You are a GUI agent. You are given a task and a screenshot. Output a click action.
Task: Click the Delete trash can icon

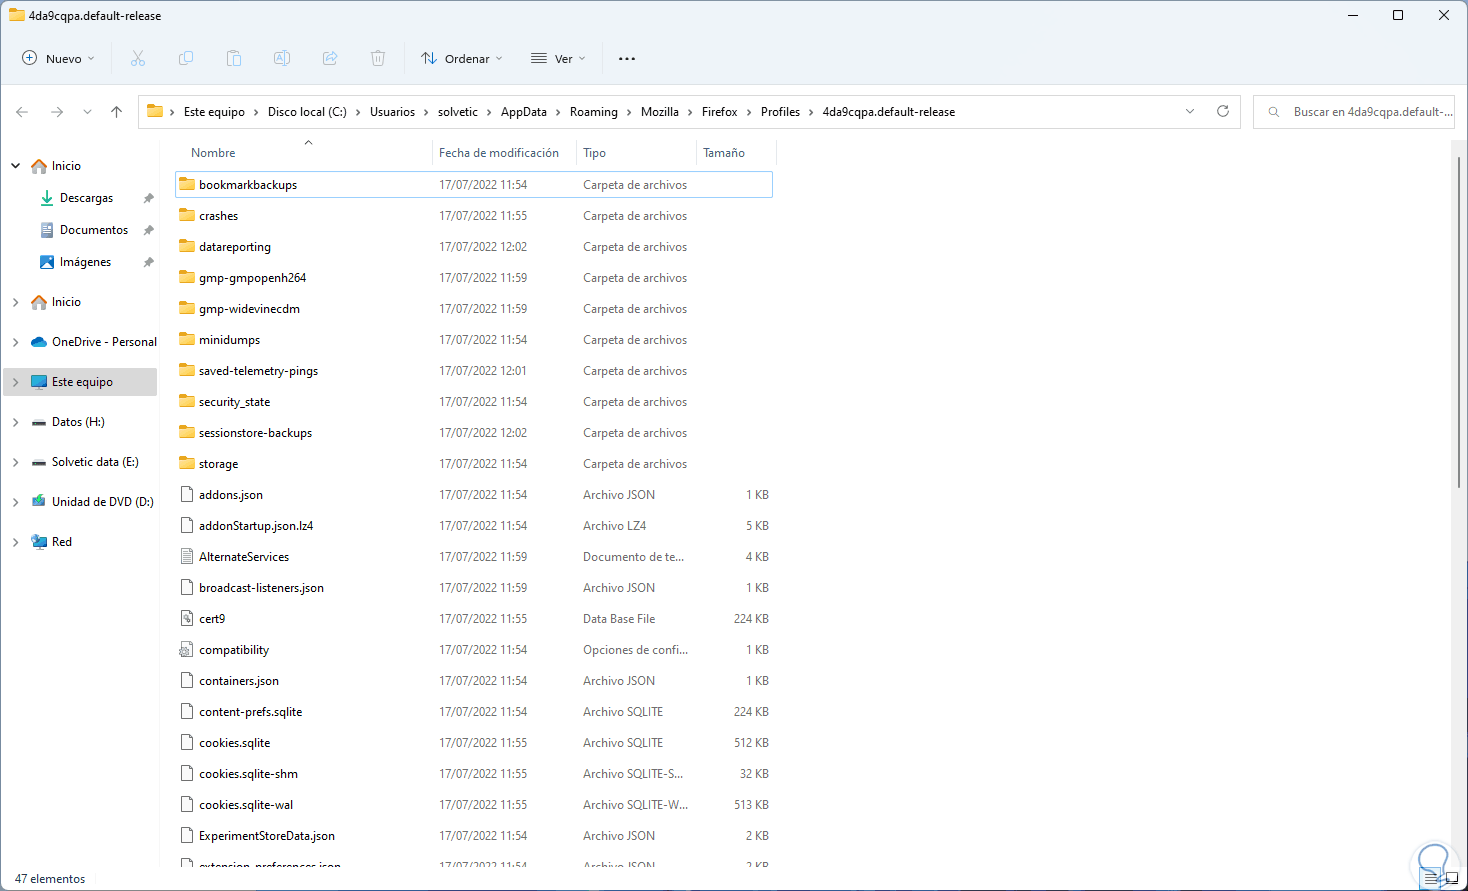pos(378,59)
